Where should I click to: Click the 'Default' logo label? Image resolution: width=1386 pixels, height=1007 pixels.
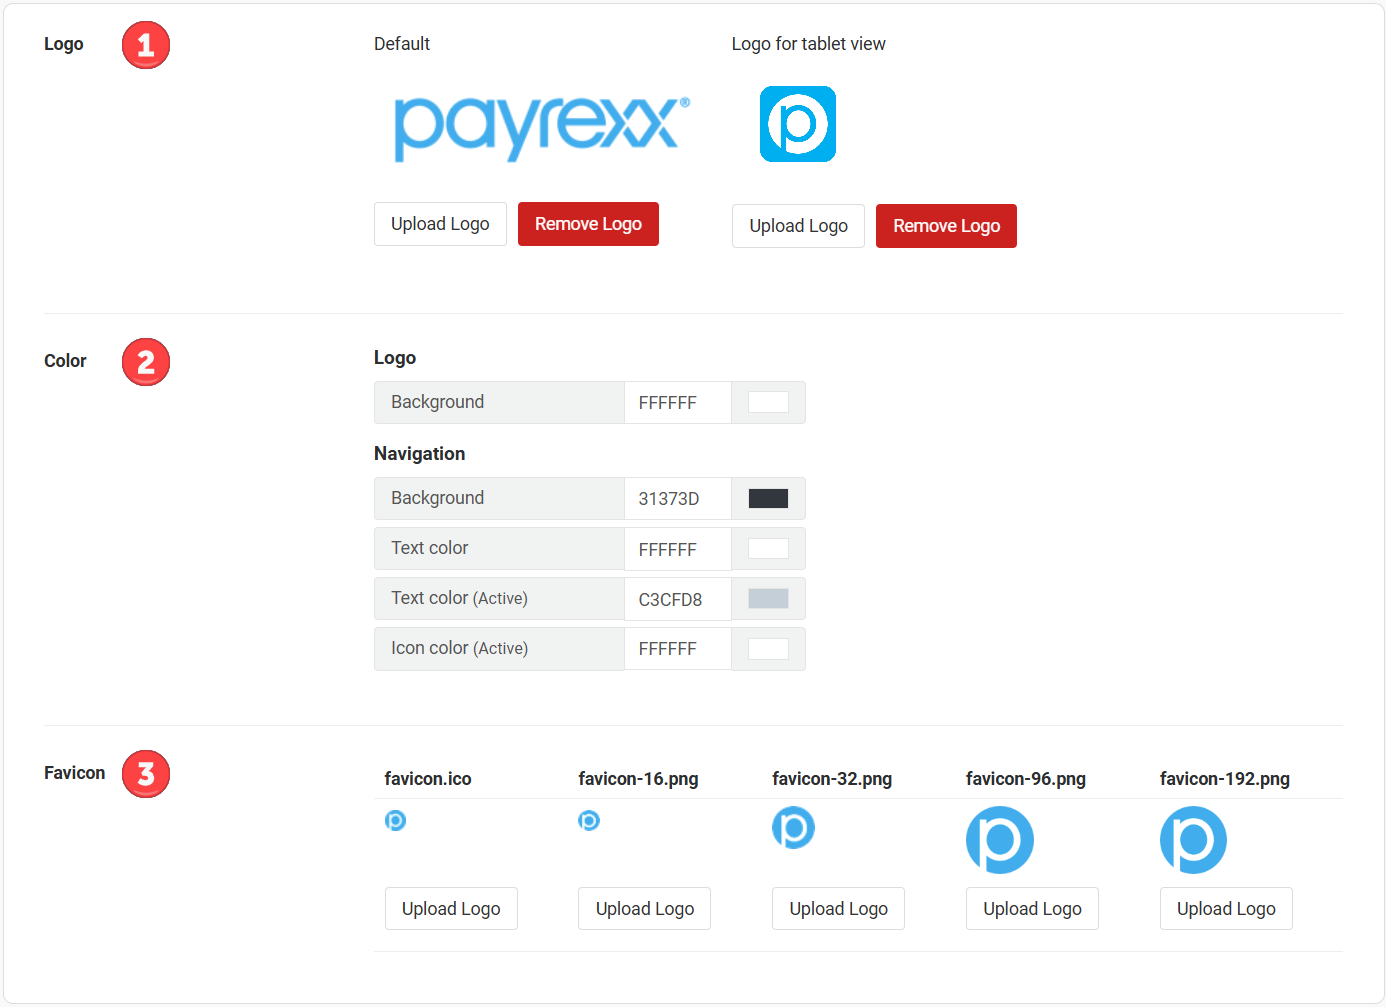click(402, 44)
